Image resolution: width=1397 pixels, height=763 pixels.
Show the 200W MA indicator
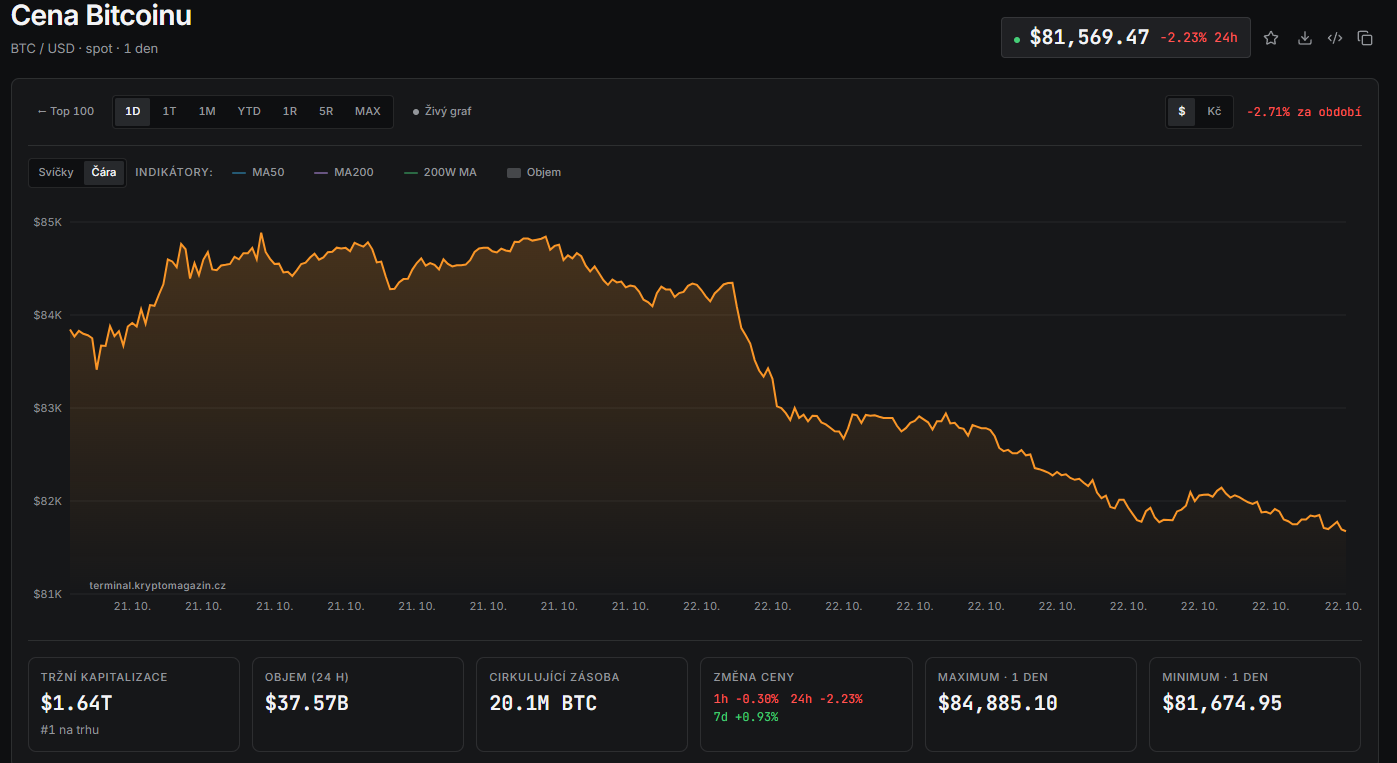click(440, 172)
